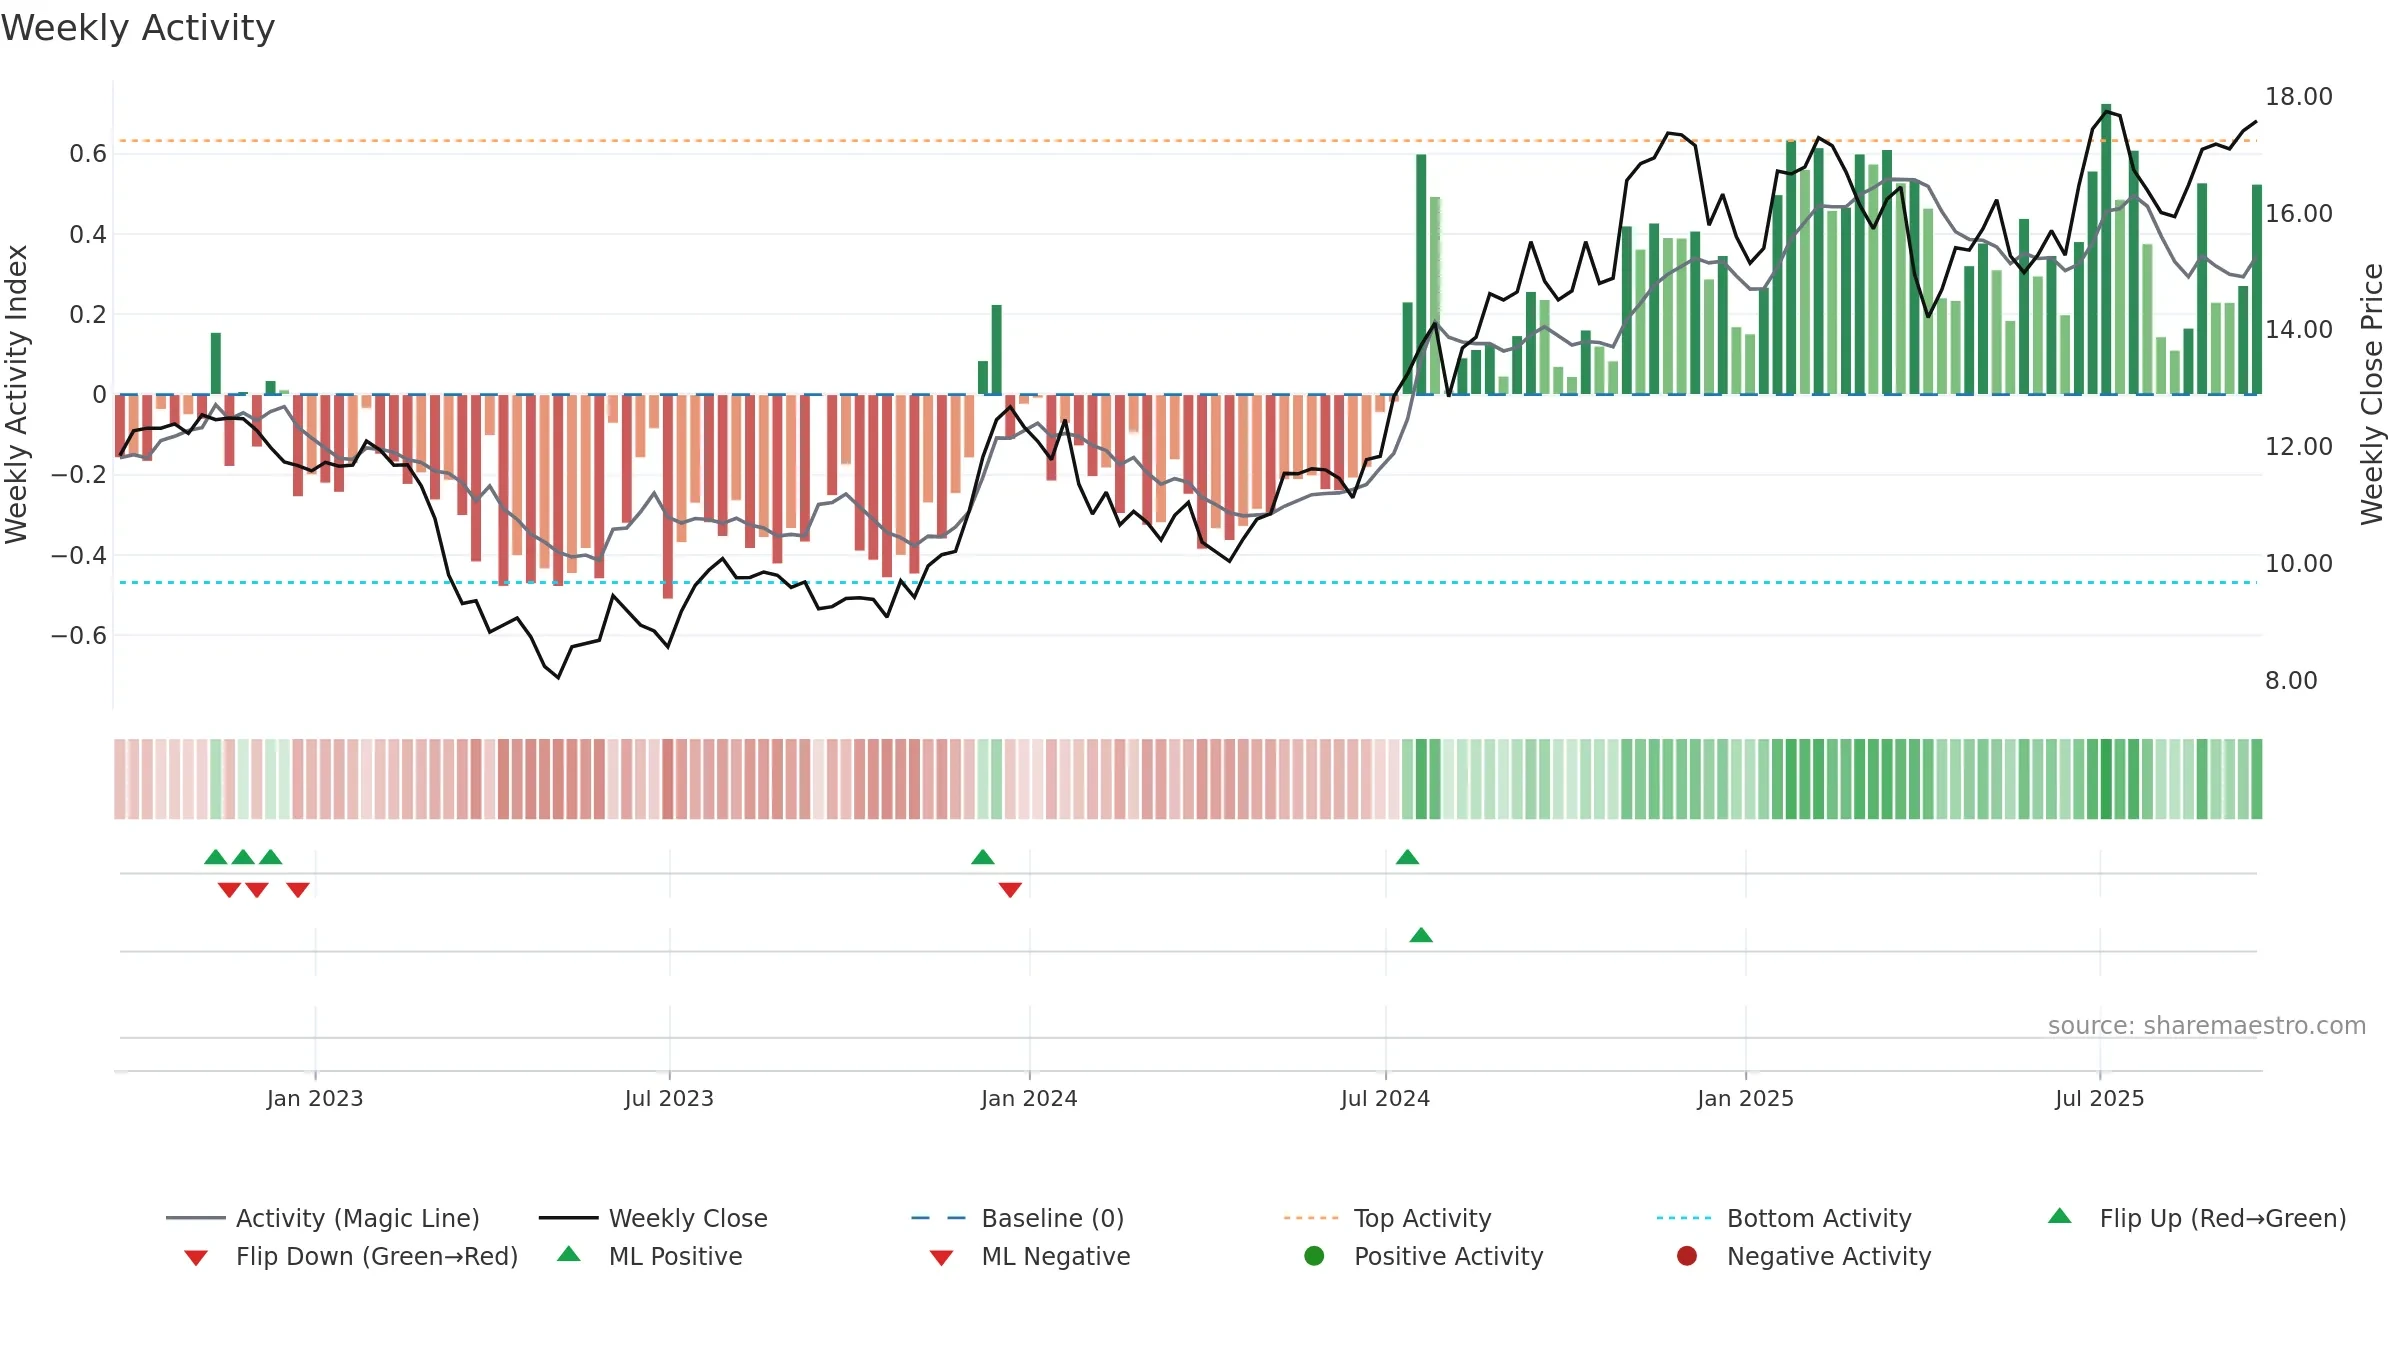
Task: Toggle Baseline (0) legend entry
Action: tap(1018, 1218)
